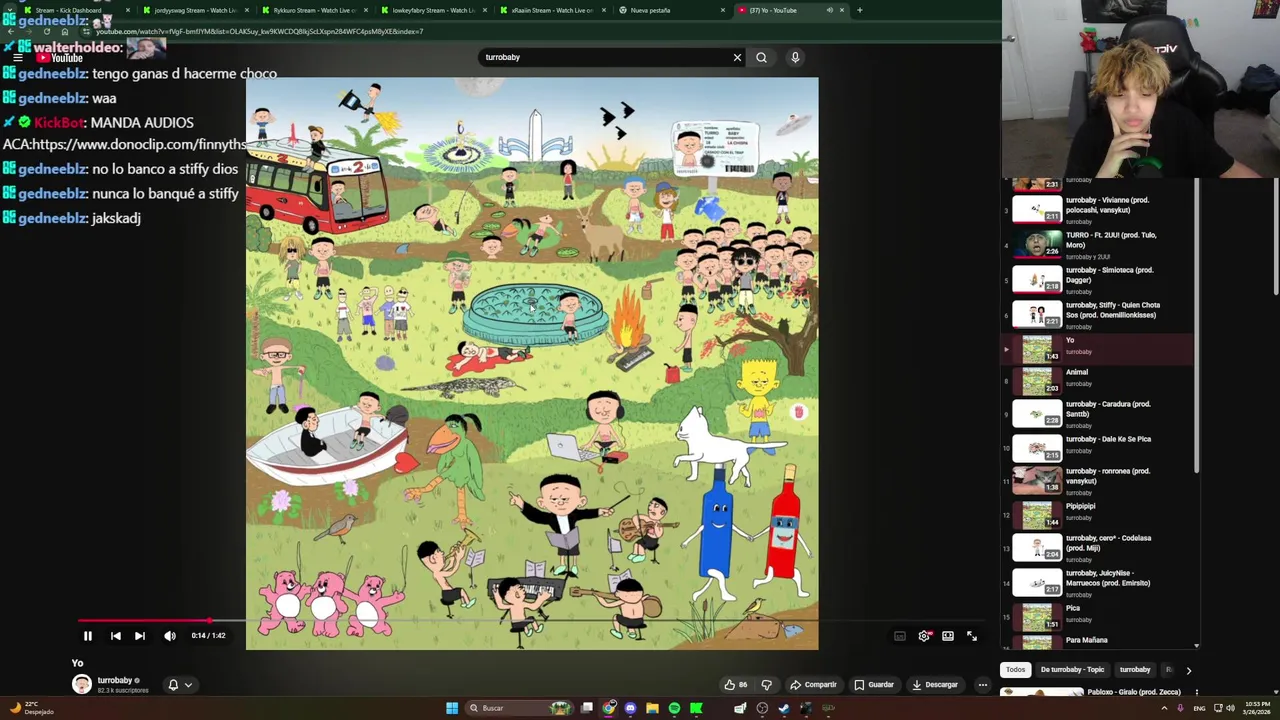1280x720 pixels.
Task: Pause the YouTube video
Action: (88, 636)
